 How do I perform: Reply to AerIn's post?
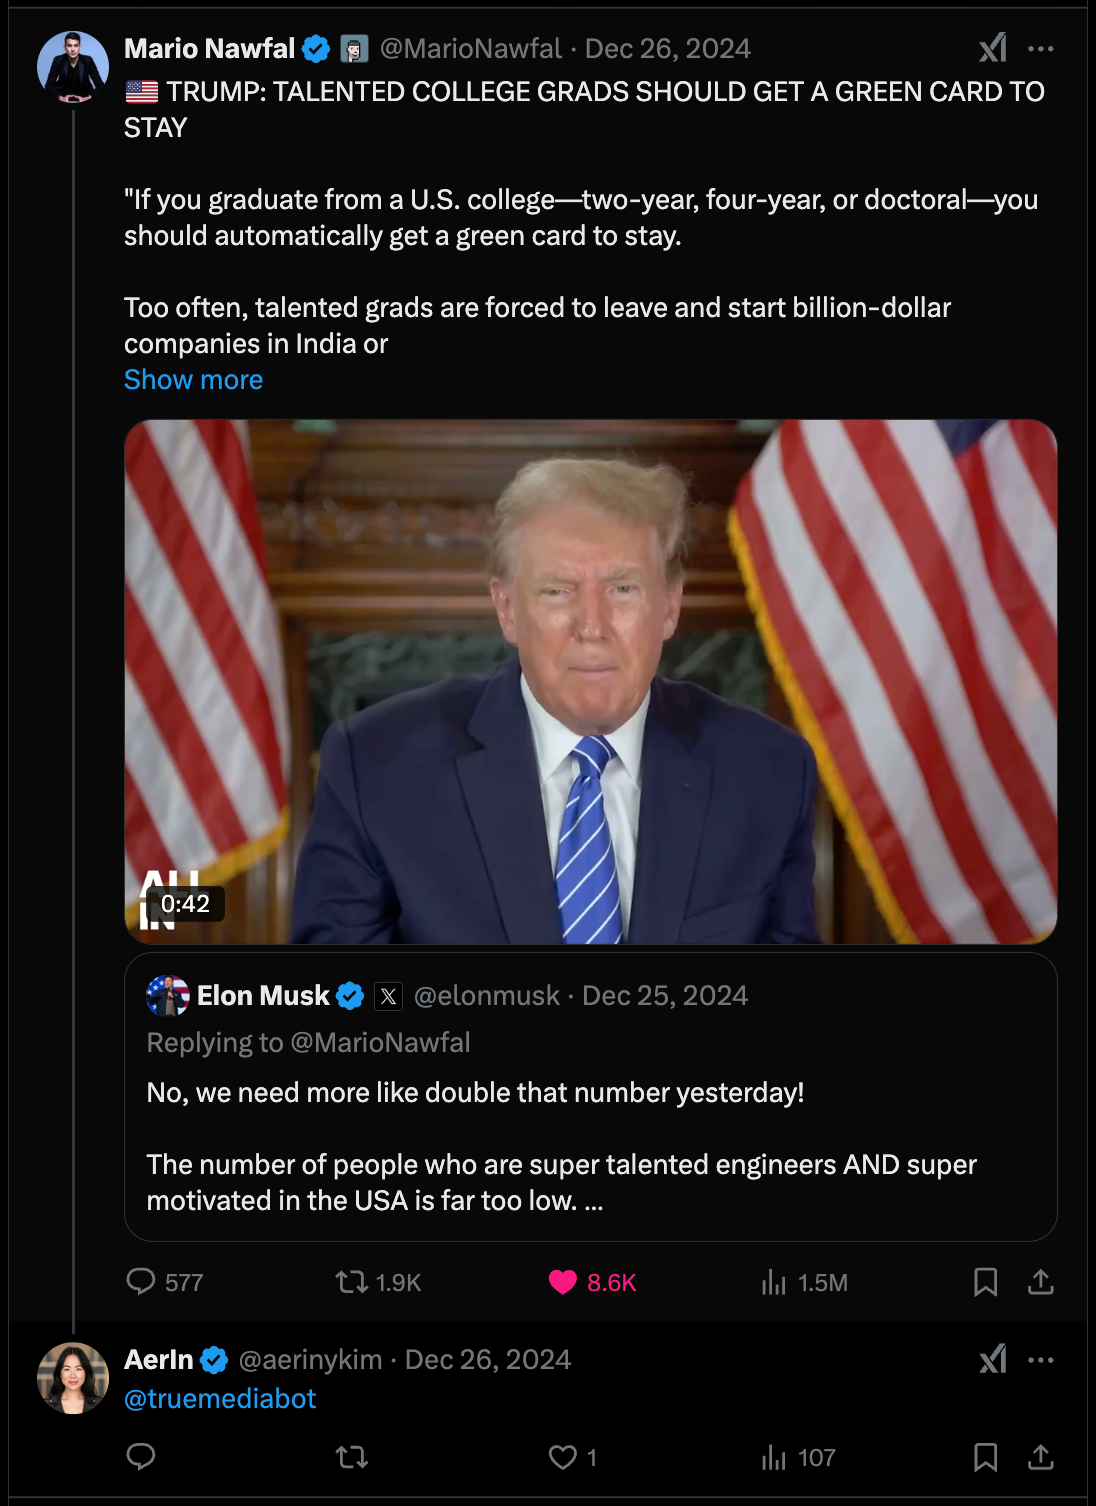pos(141,1457)
